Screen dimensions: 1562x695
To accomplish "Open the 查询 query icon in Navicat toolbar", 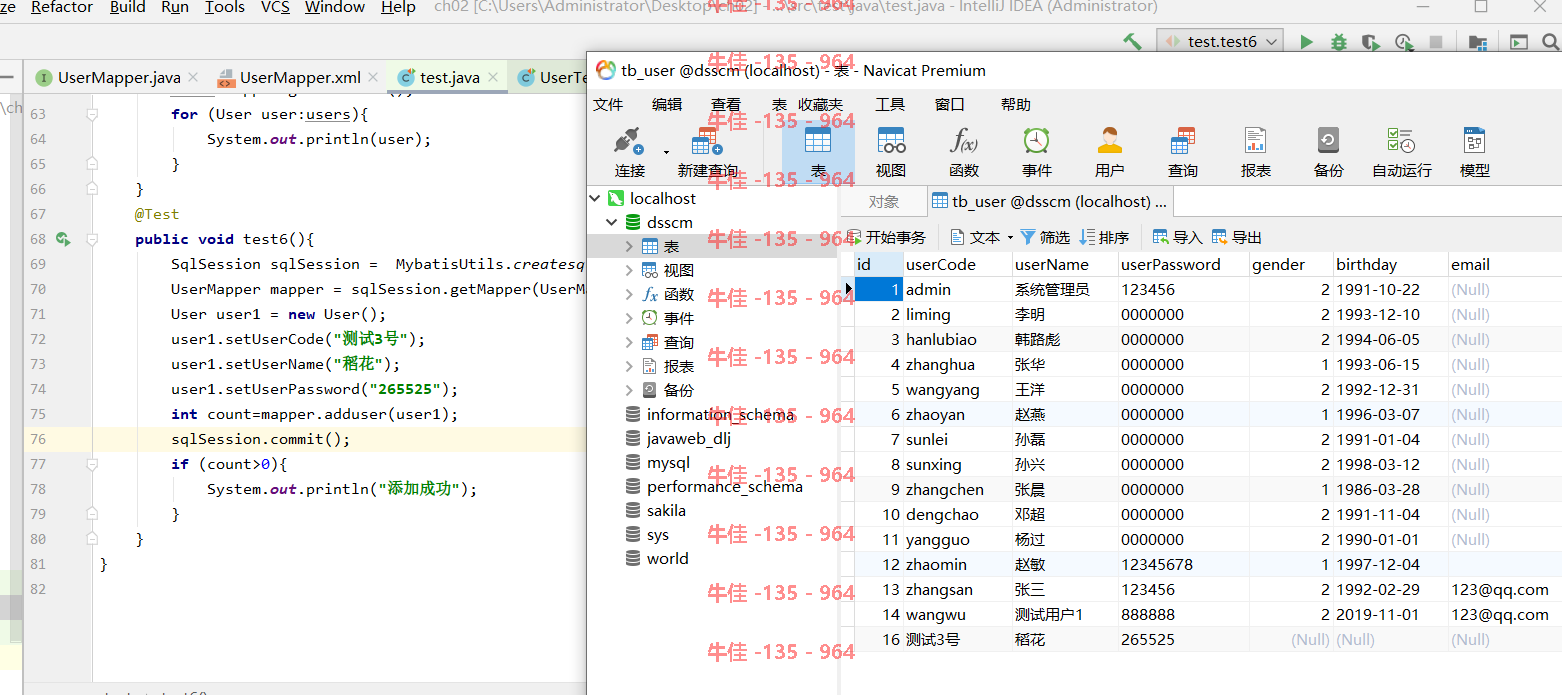I will pyautogui.click(x=1182, y=140).
